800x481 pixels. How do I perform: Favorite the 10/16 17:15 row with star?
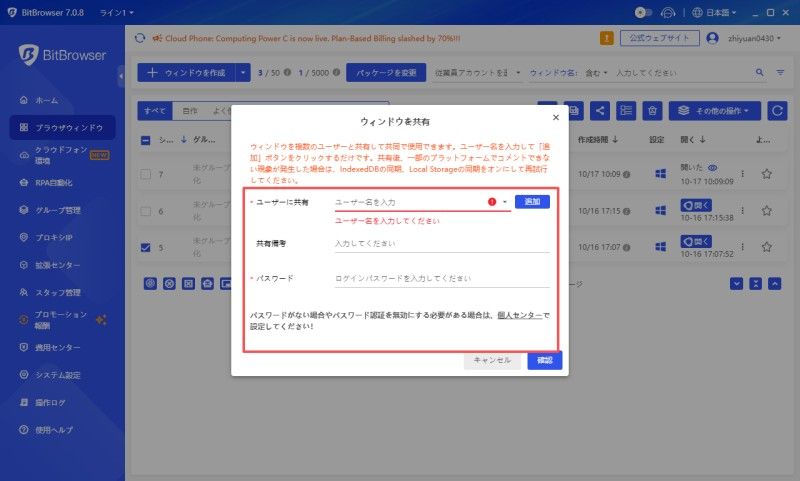coord(766,211)
